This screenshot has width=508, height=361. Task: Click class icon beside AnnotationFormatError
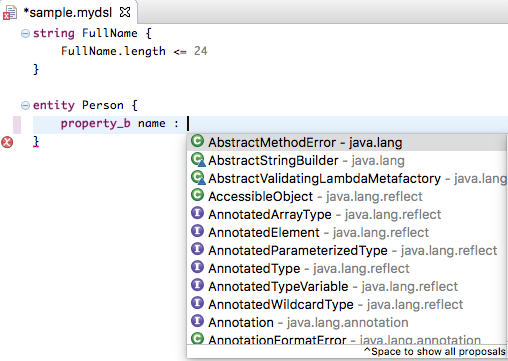(197, 338)
